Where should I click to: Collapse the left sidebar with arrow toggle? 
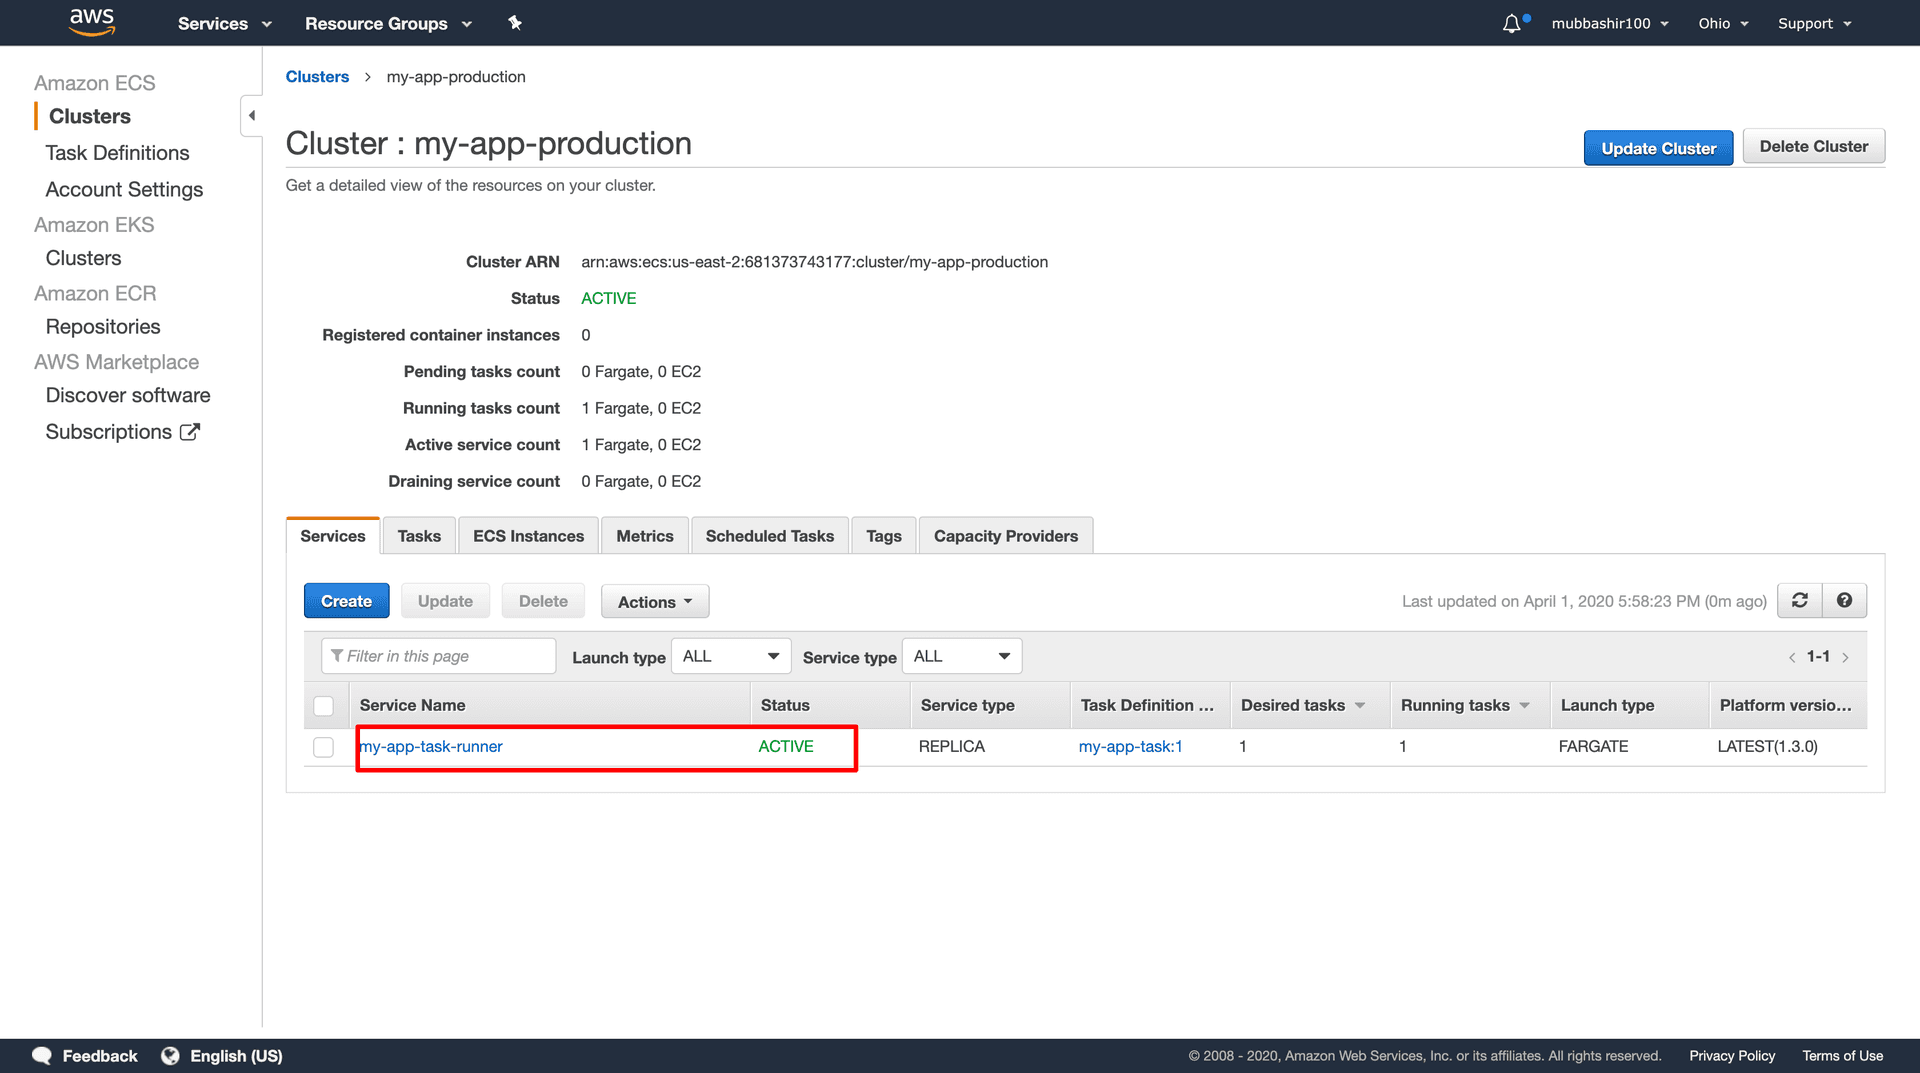pyautogui.click(x=251, y=116)
